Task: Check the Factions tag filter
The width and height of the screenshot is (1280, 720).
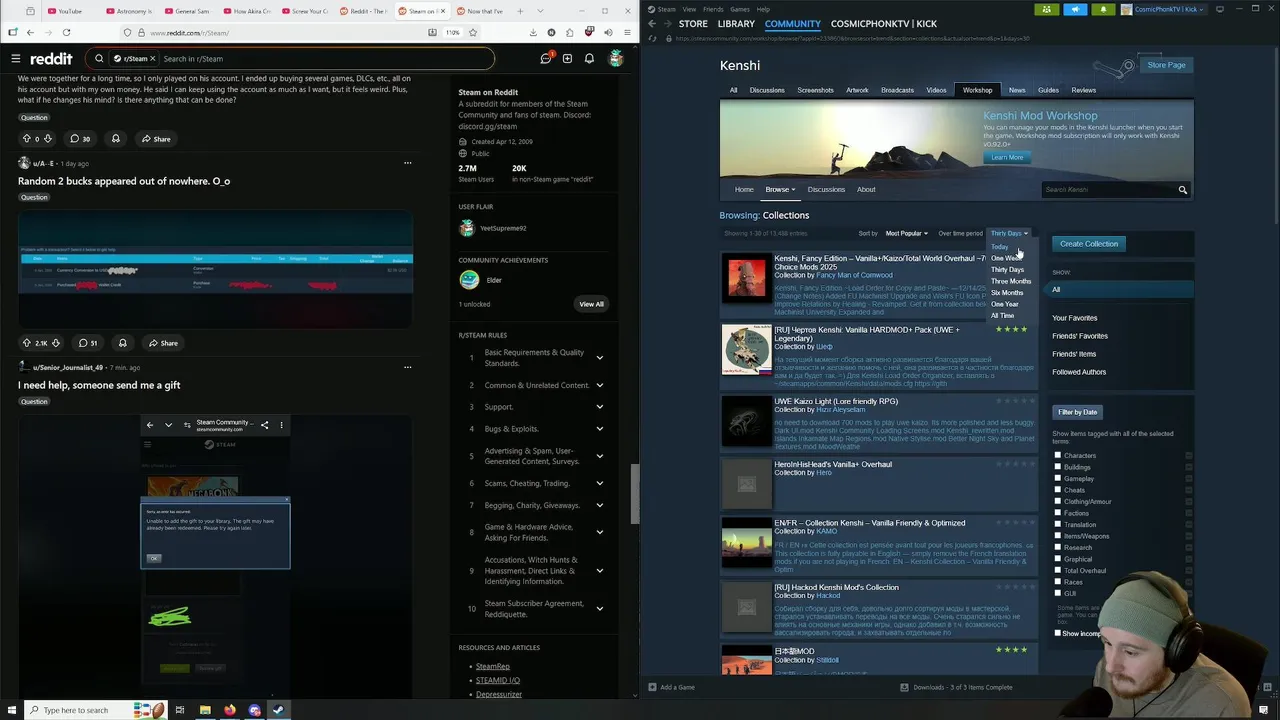Action: pos(1057,513)
